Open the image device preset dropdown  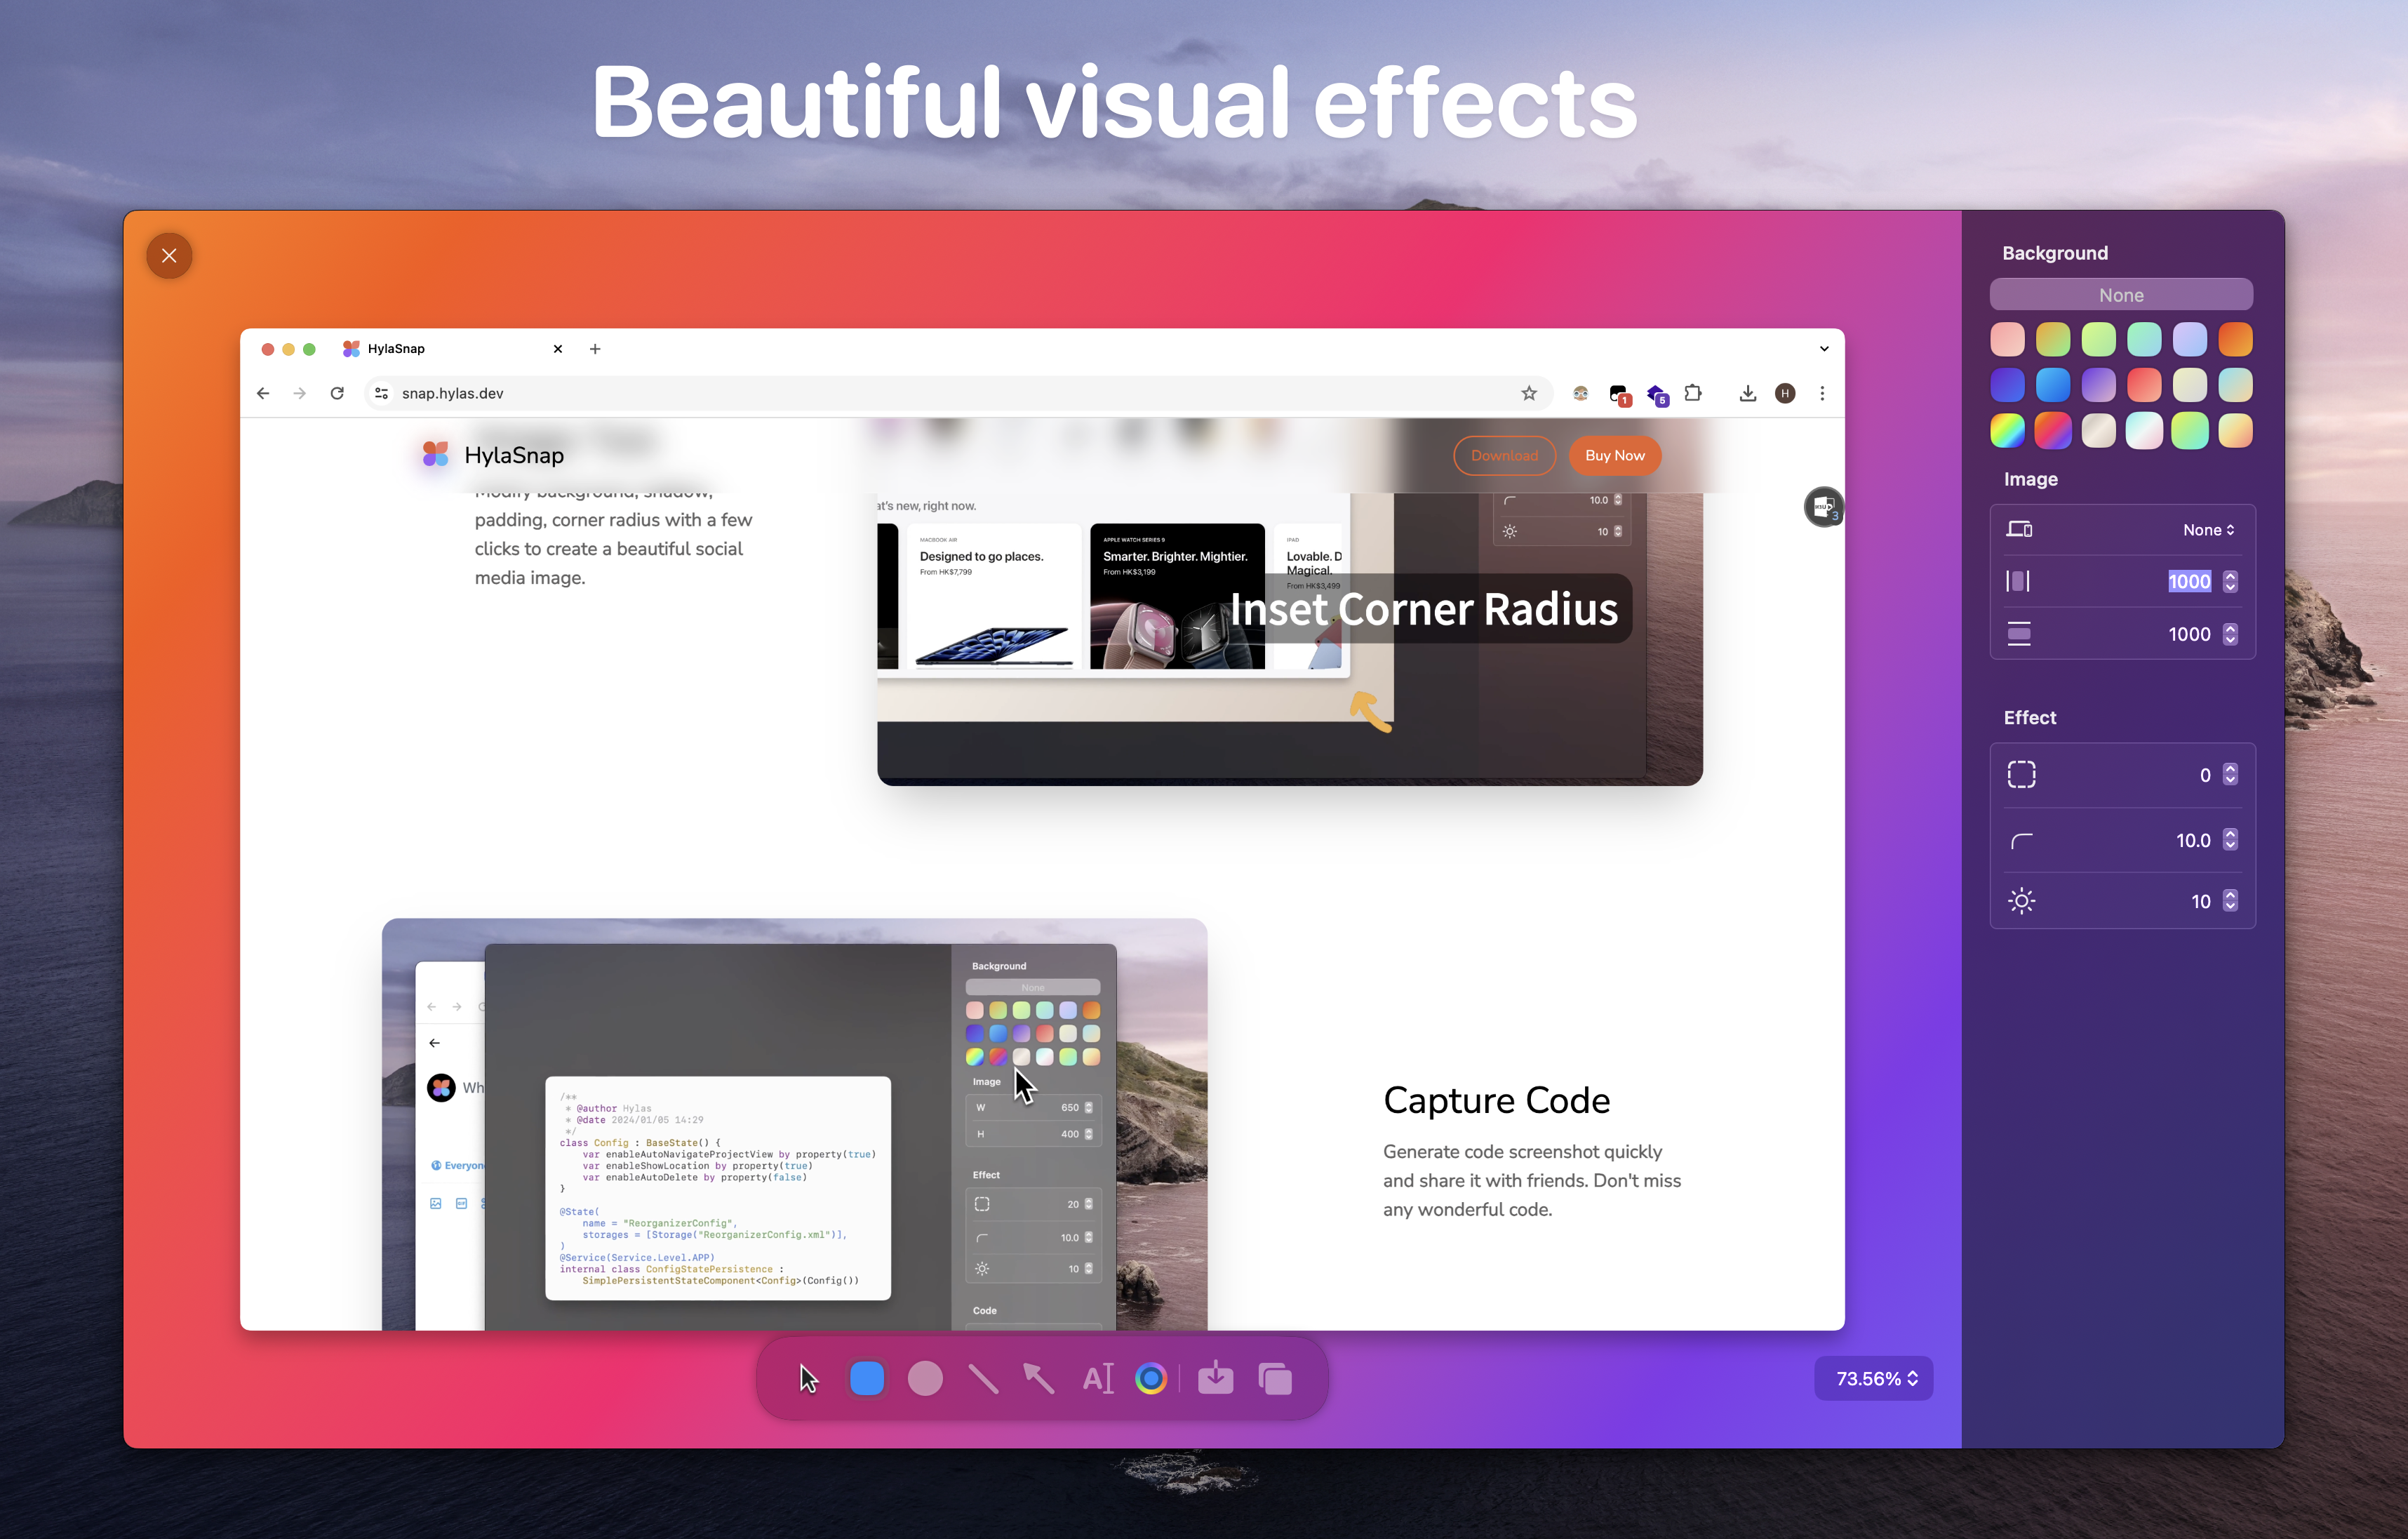click(x=2208, y=530)
